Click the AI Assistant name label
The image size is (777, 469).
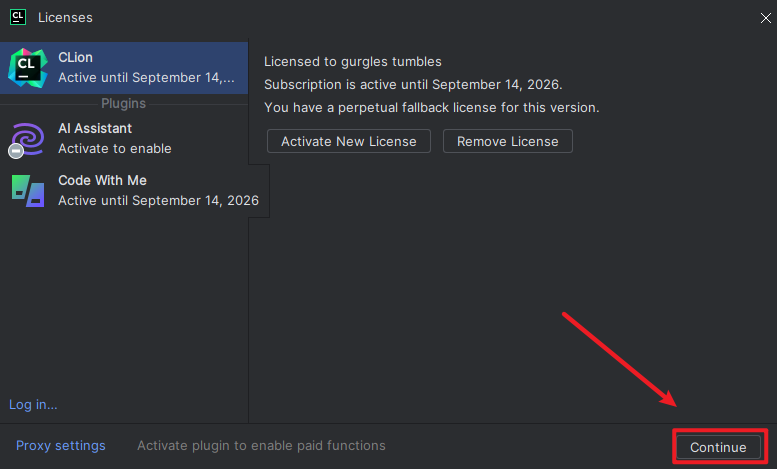coord(95,128)
